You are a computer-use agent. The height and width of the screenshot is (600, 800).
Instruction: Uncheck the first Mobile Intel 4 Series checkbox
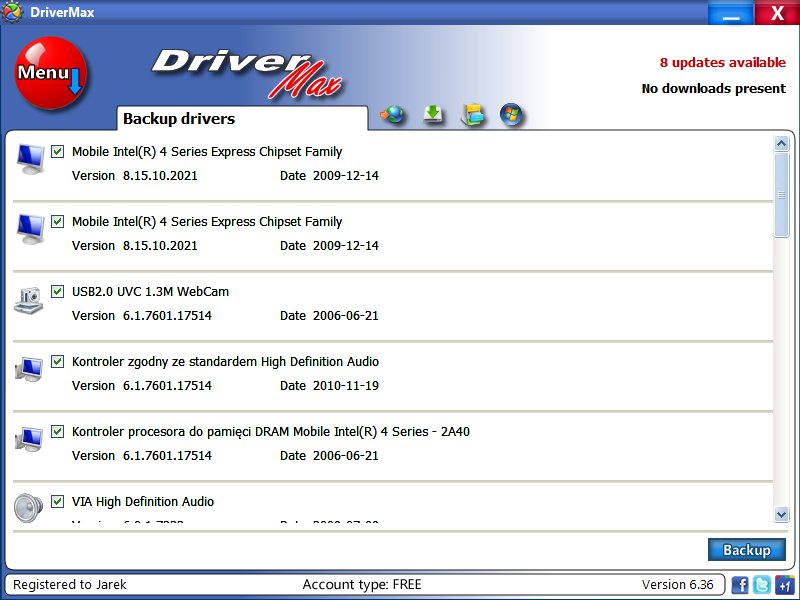coord(58,151)
